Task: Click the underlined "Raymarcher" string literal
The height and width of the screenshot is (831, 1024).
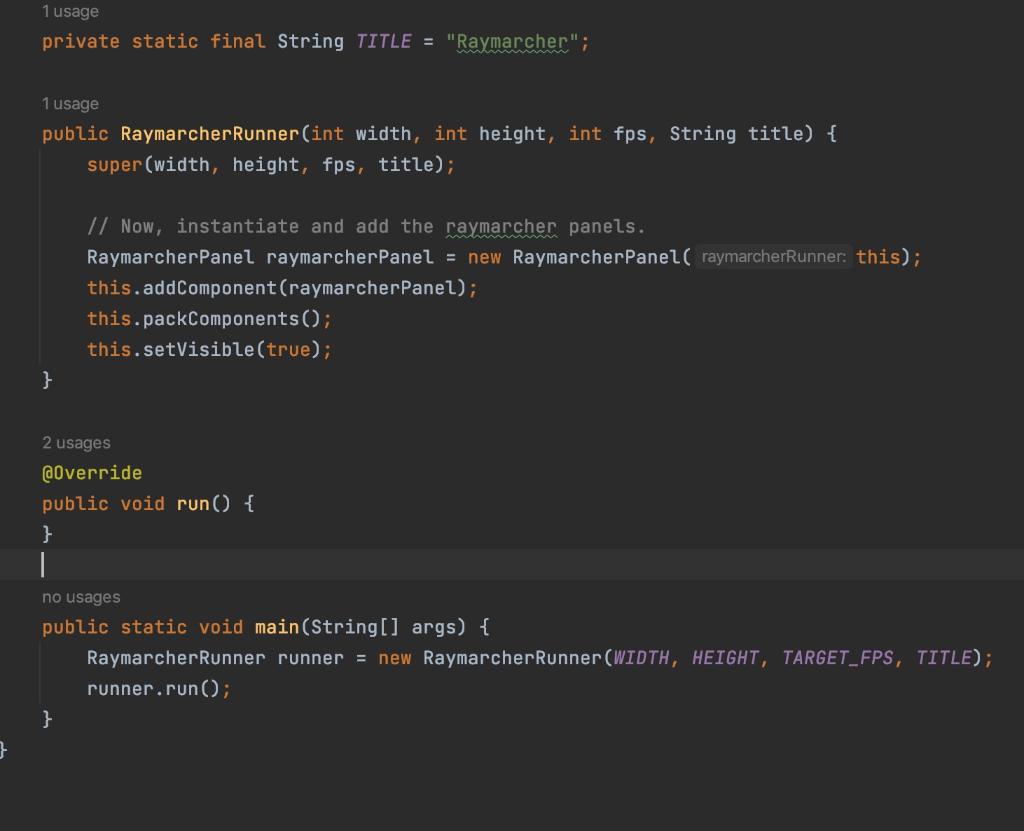Action: (516, 41)
